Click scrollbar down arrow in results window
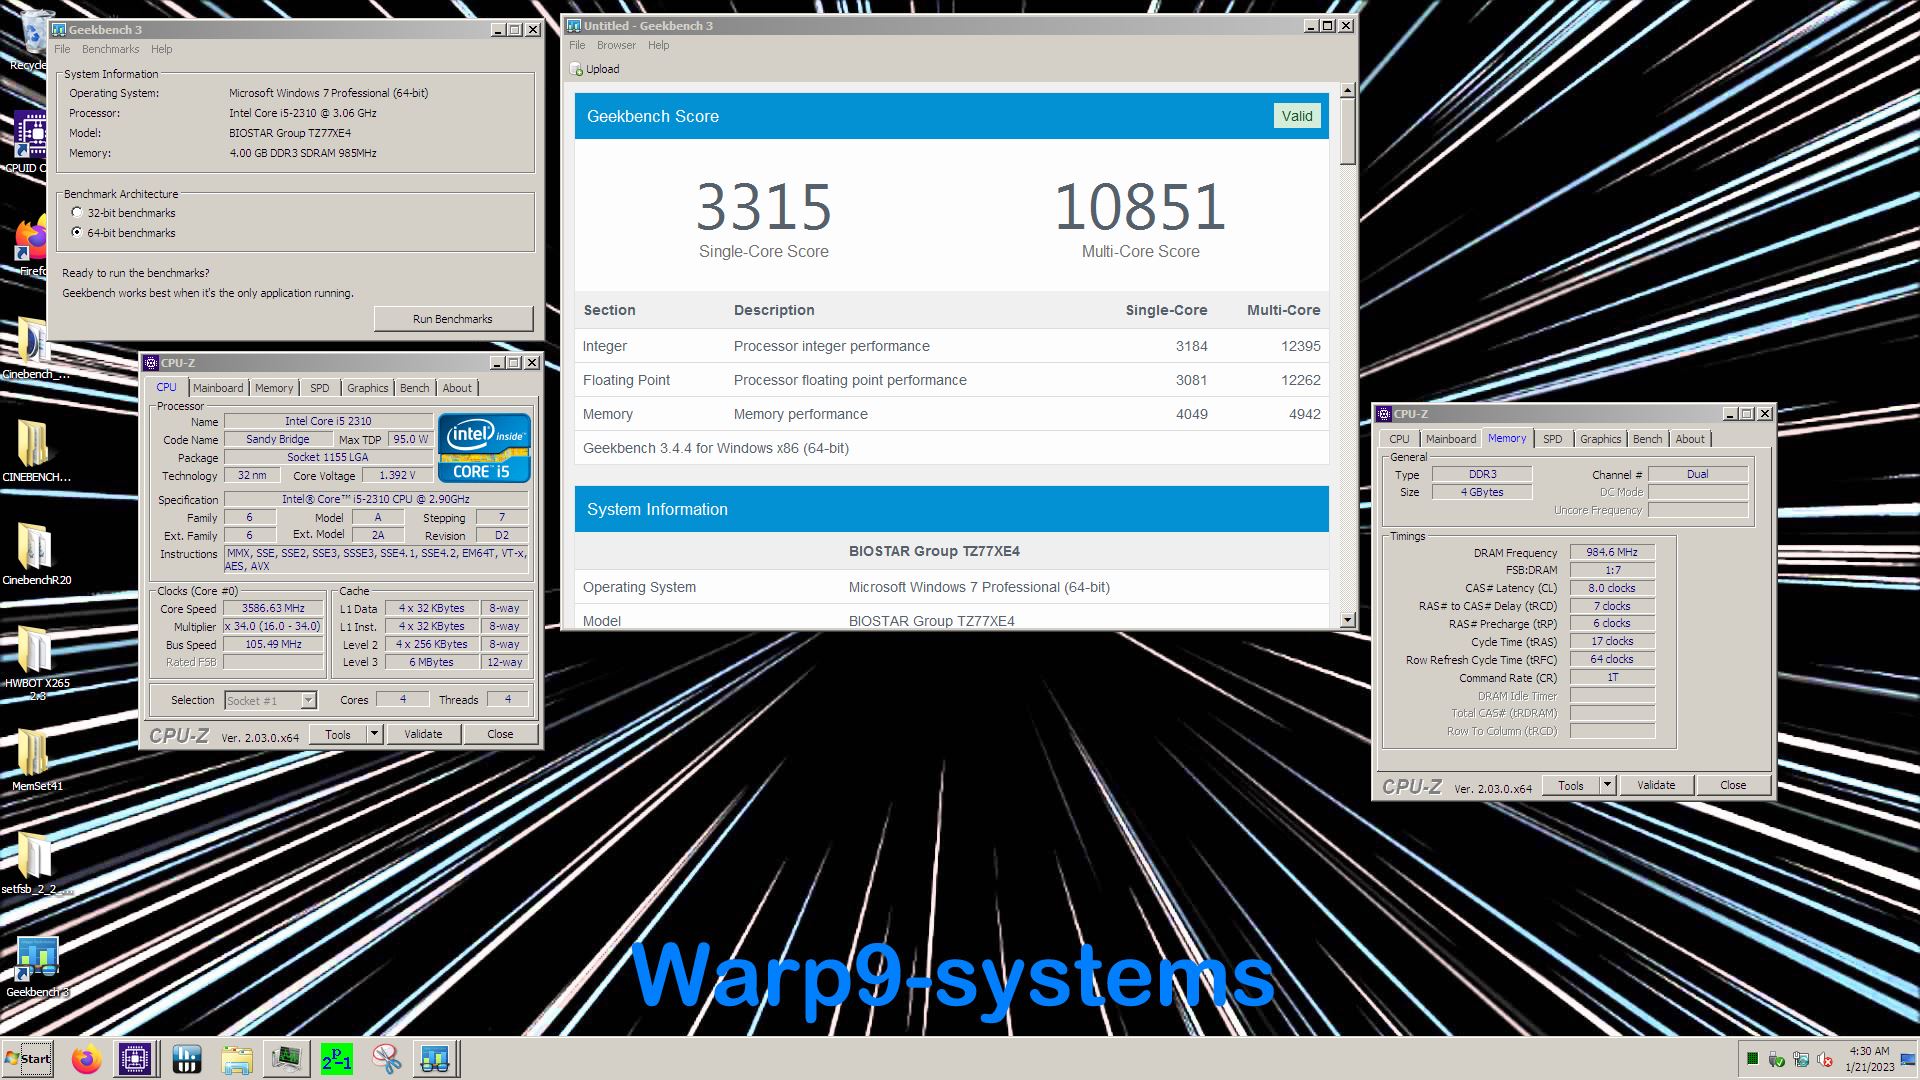The image size is (1920, 1080). (1347, 620)
